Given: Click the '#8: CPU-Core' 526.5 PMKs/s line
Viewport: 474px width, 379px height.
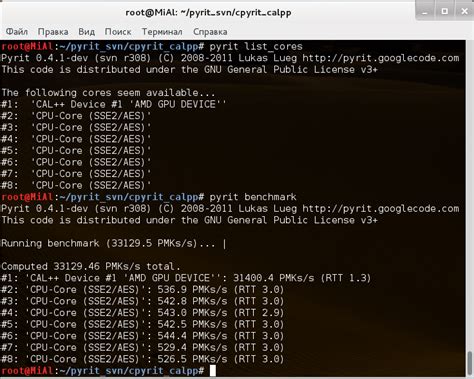Looking at the screenshot, I should pos(142,359).
